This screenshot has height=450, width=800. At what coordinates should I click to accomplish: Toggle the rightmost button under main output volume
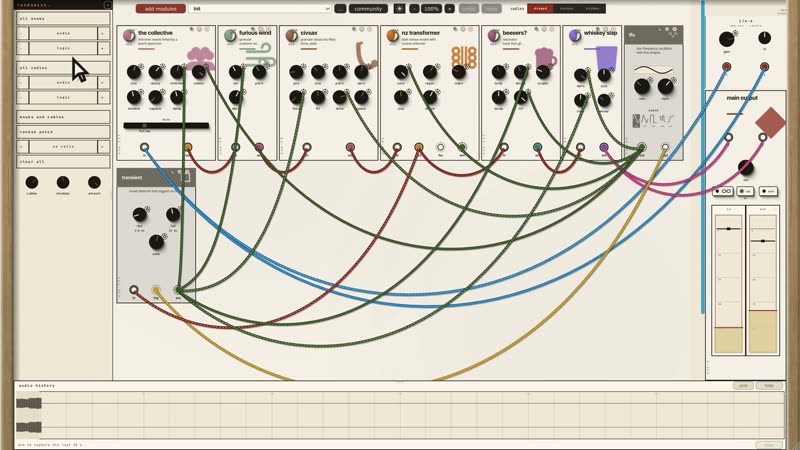pos(768,191)
